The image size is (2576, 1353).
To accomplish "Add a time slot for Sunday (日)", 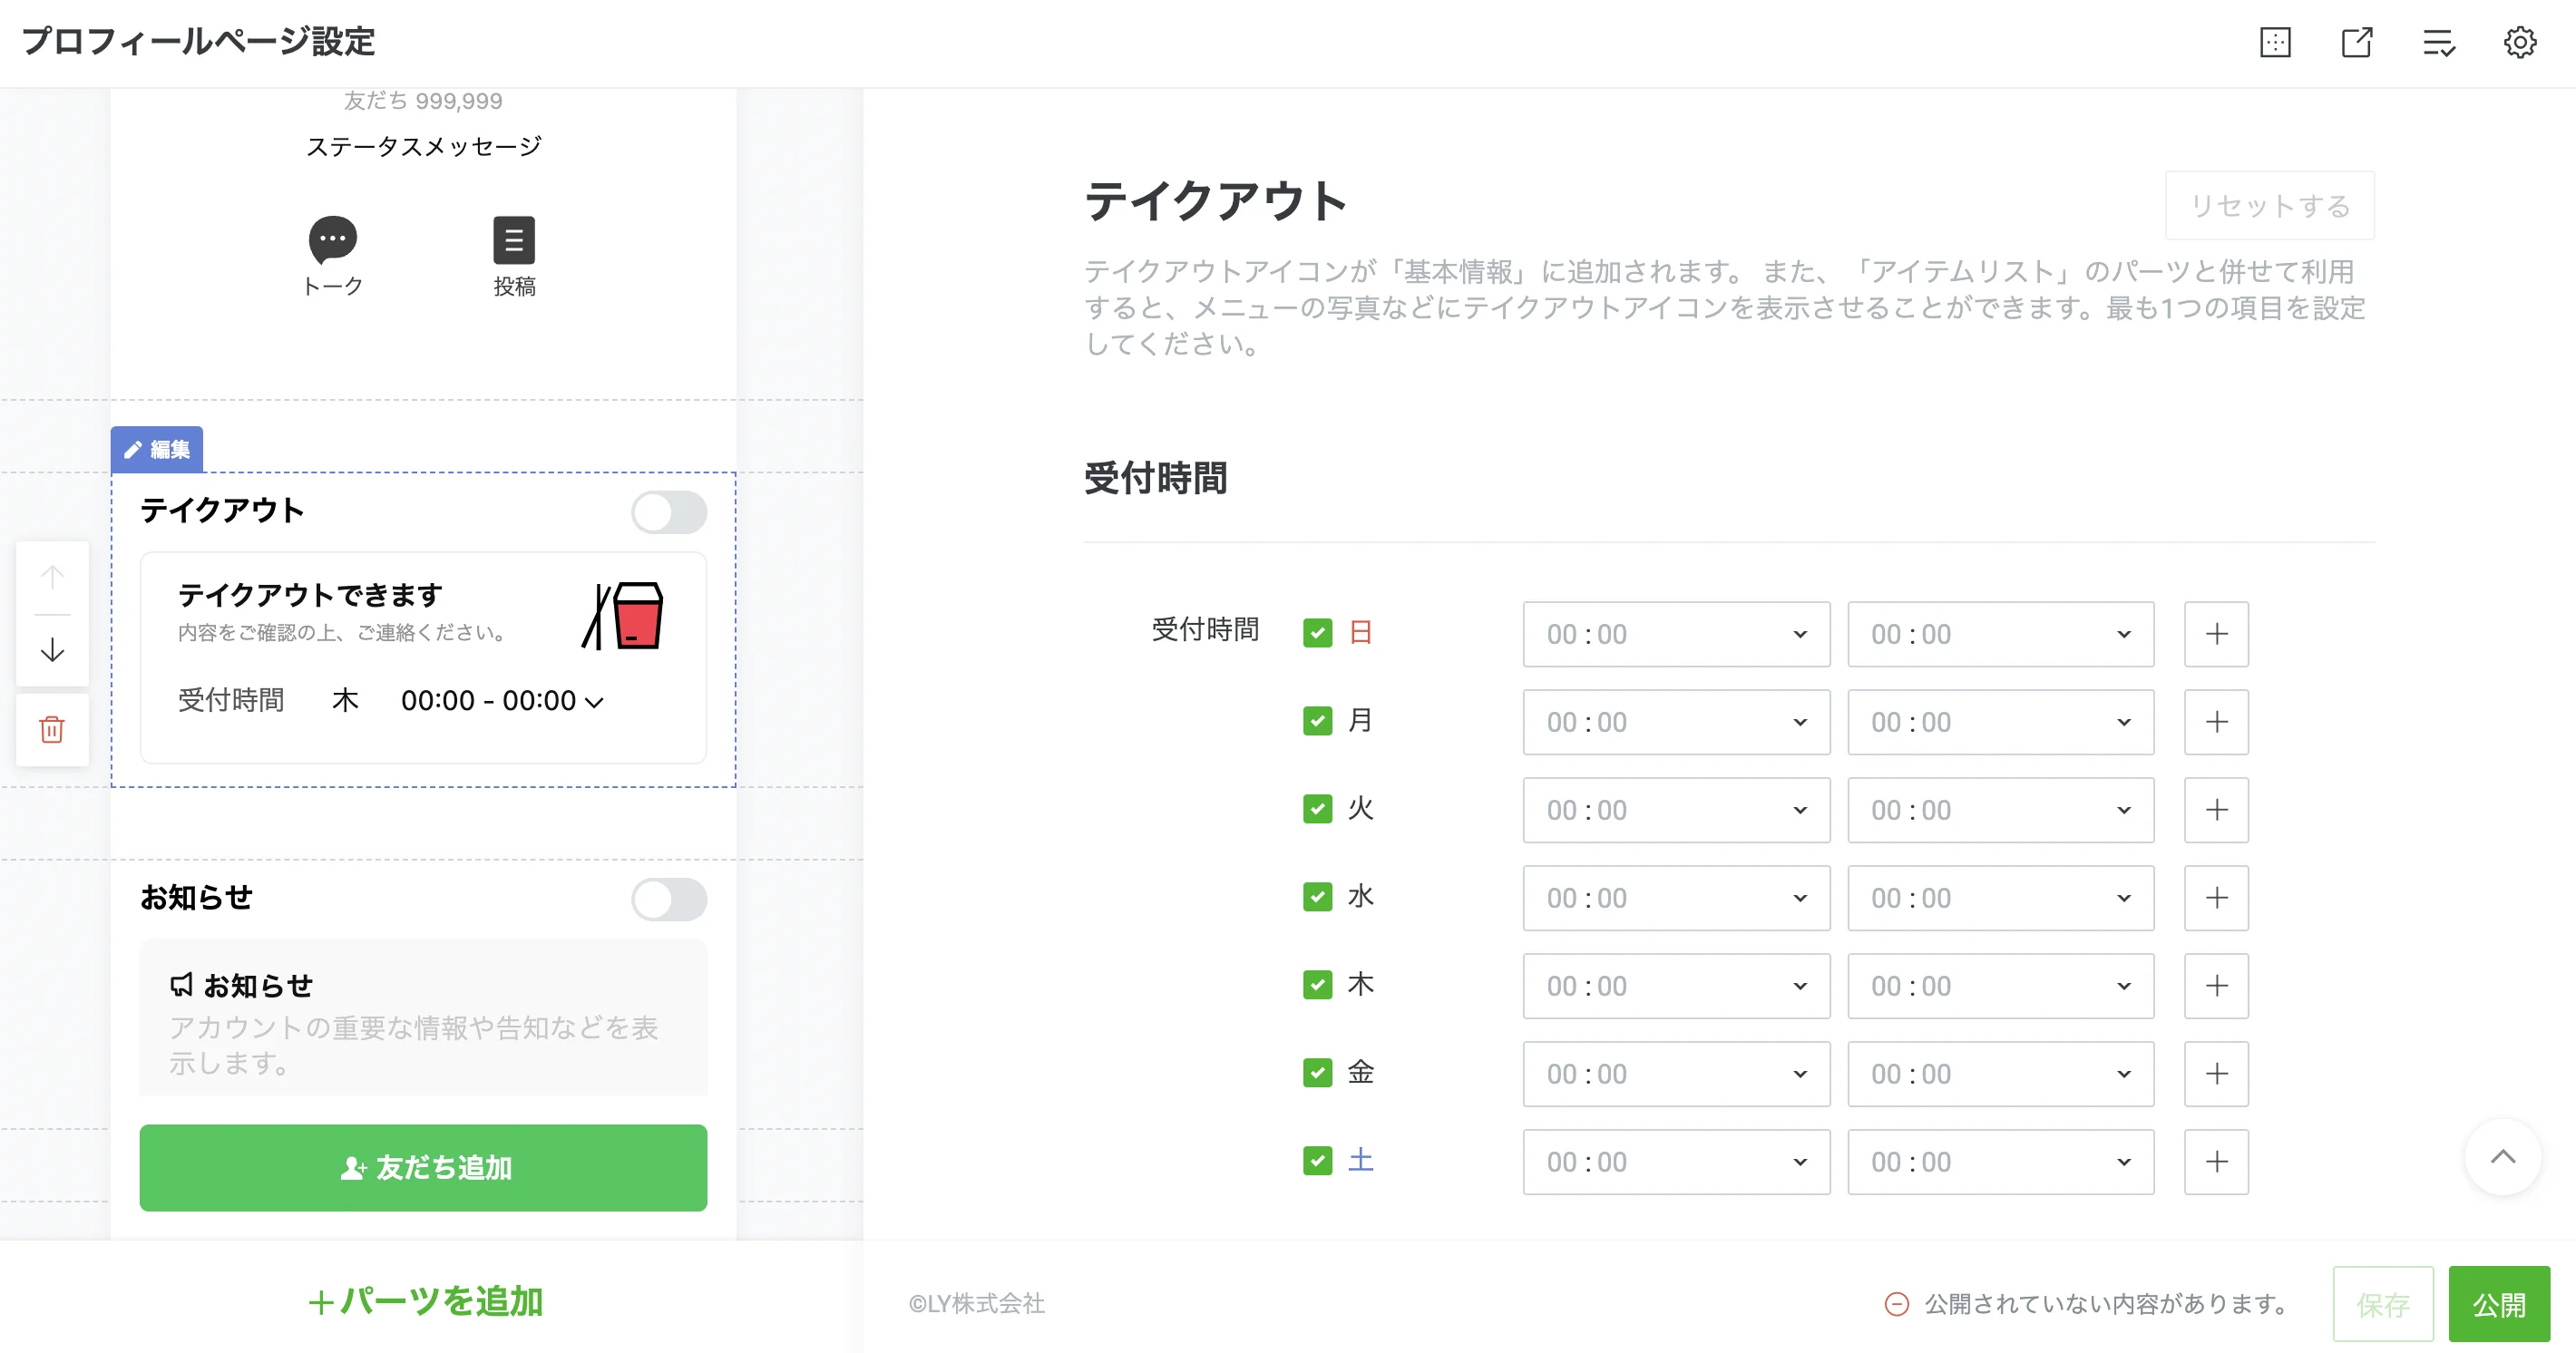I will click(2216, 634).
